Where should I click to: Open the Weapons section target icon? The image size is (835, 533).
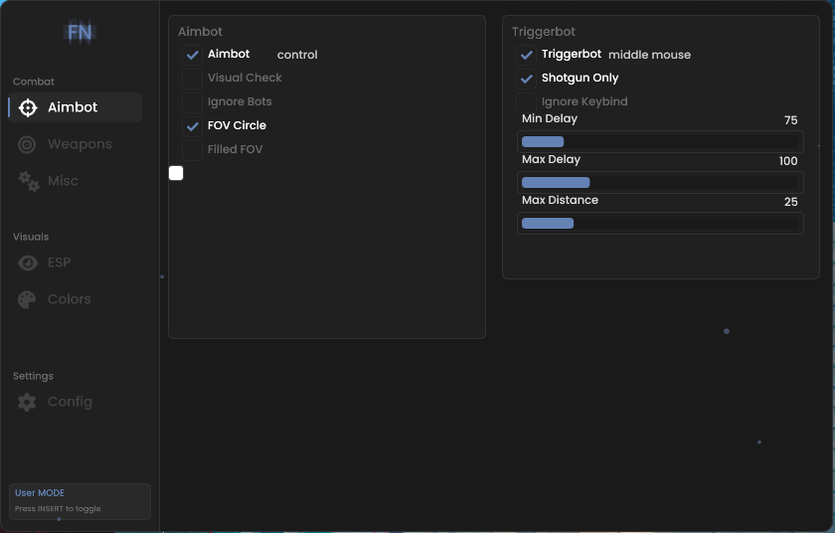(27, 145)
